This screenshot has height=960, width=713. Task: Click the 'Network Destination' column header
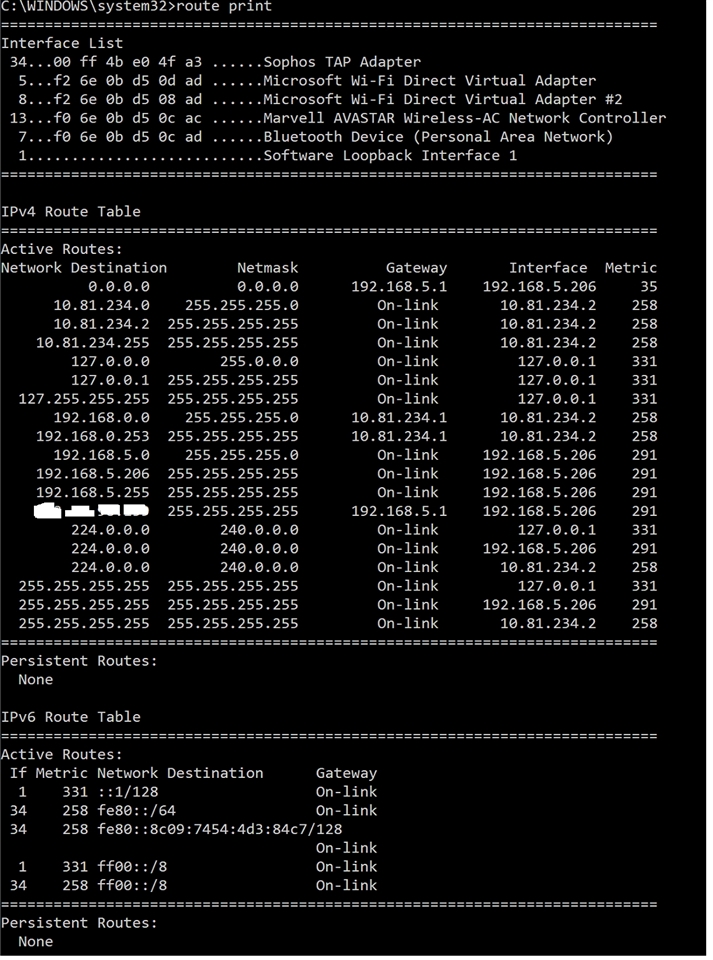84,268
